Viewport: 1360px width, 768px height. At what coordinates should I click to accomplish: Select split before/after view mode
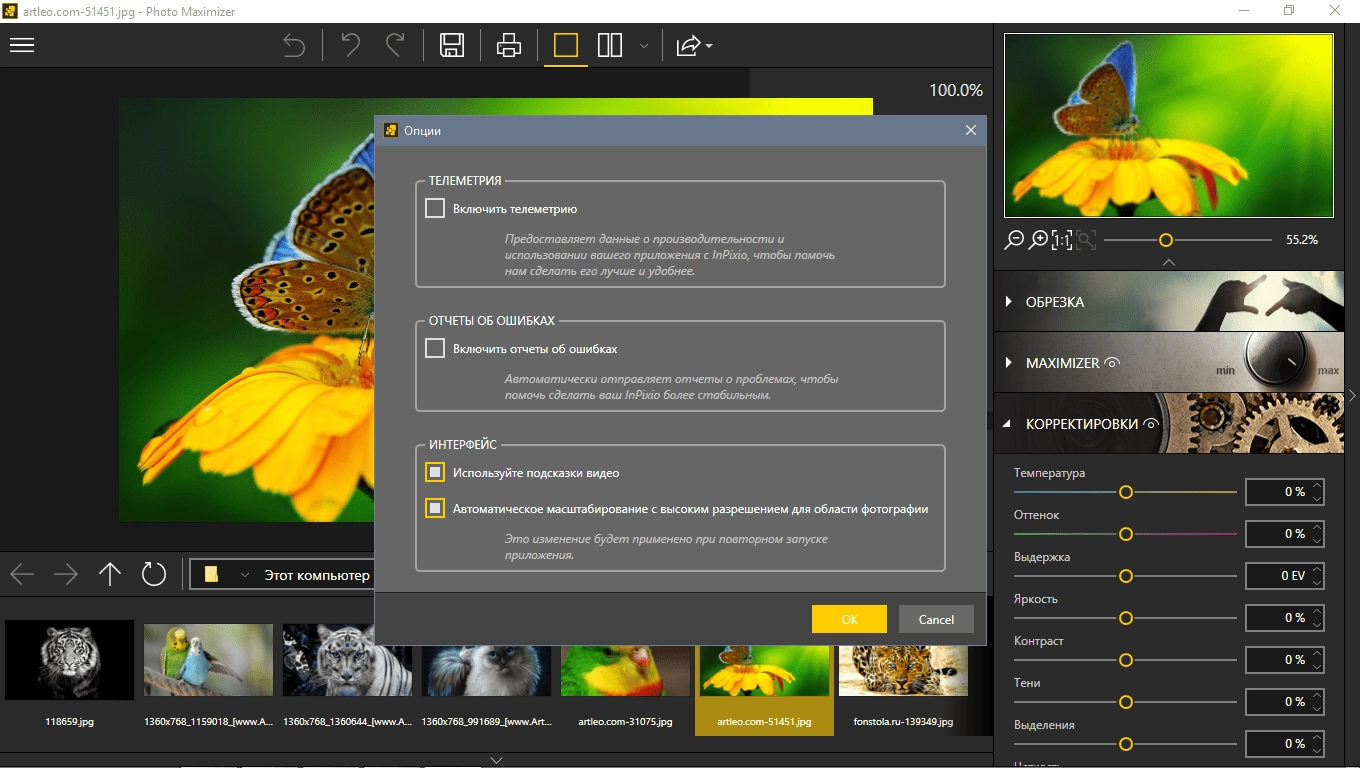coord(610,45)
